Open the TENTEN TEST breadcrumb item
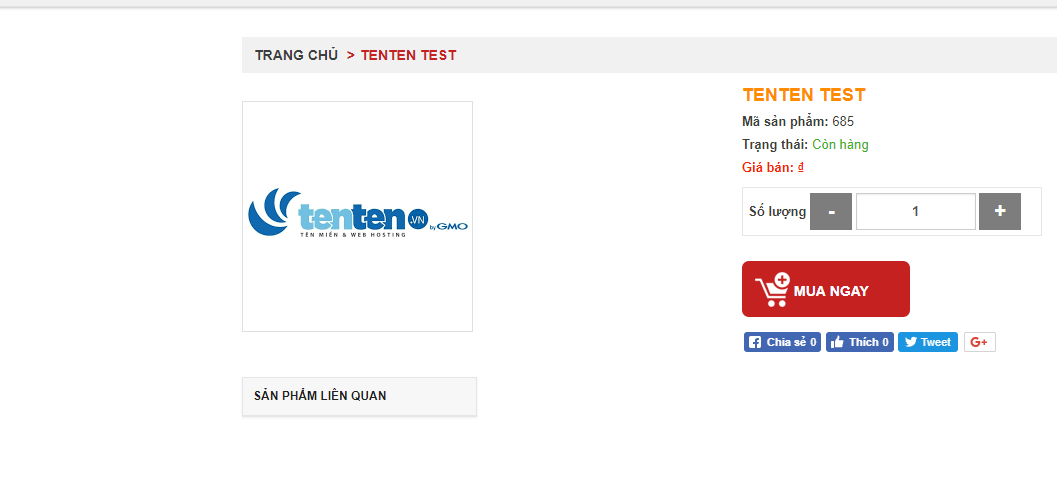Viewport: 1057px width, 478px height. point(409,55)
